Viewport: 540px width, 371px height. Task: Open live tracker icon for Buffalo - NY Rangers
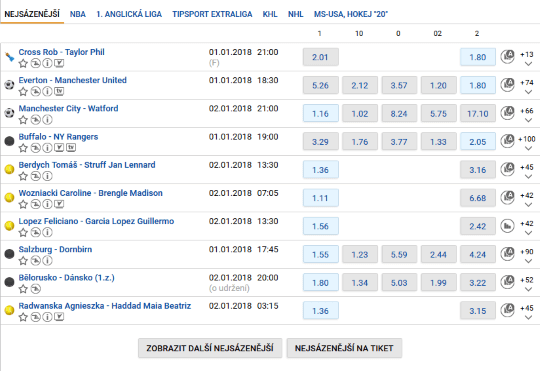[x=59, y=148]
